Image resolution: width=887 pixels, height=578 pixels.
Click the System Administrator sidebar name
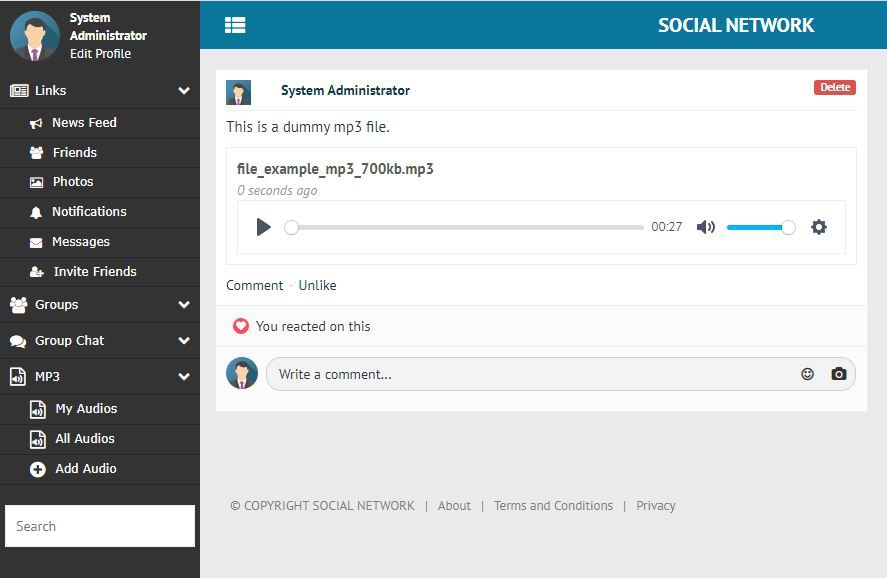(x=108, y=27)
